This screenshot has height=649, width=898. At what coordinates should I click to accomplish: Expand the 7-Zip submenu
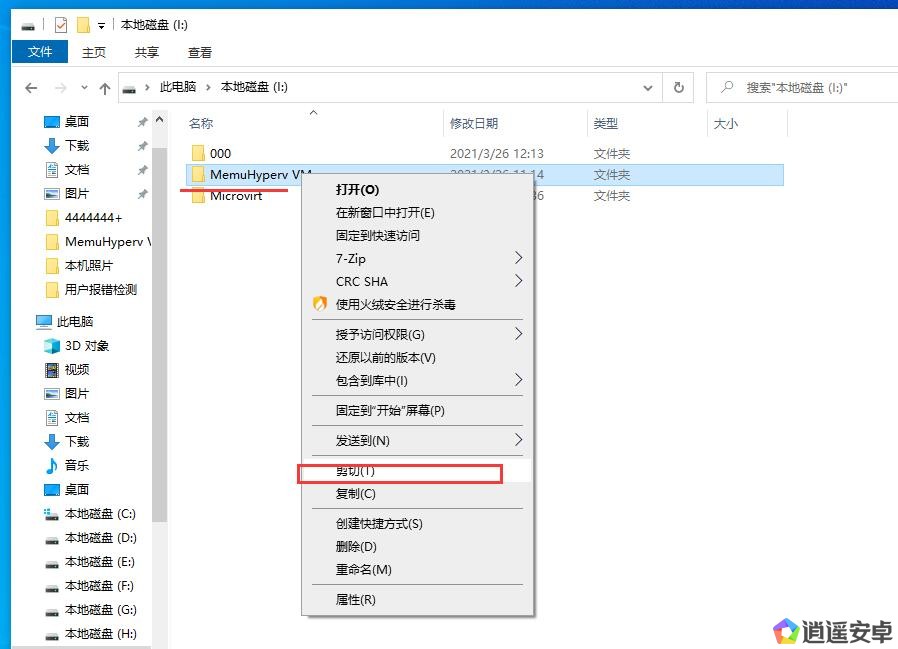[518, 258]
